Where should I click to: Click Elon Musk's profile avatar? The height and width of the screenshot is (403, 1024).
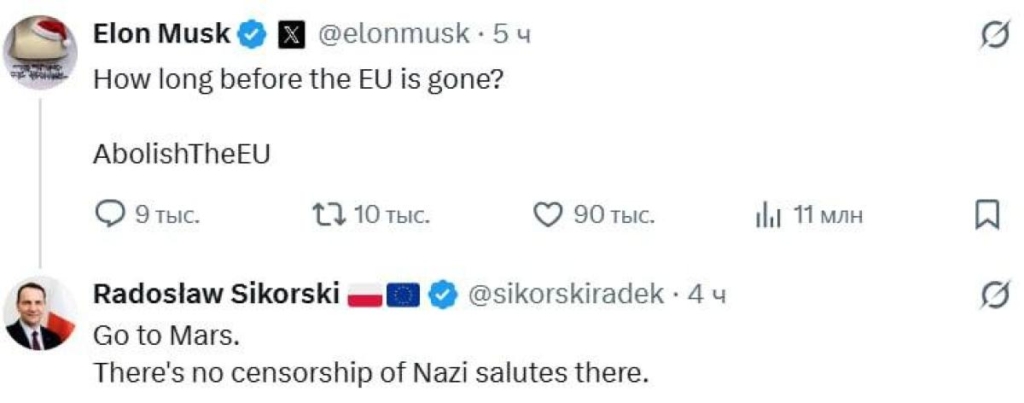(41, 52)
